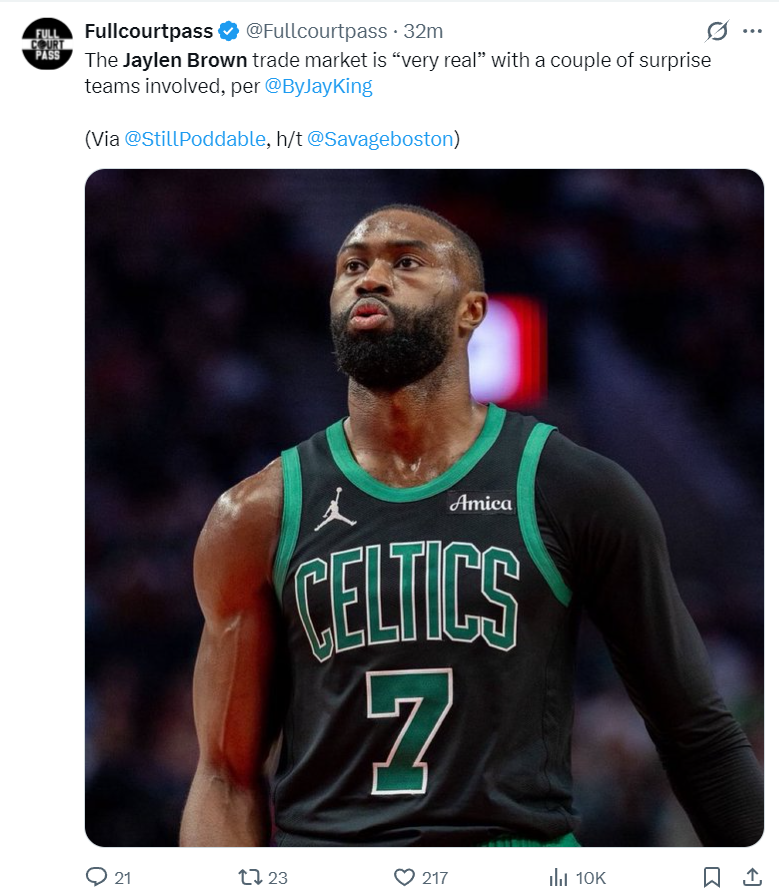This screenshot has height=895, width=779.
Task: Click the tweet text about trade market
Action: pos(398,73)
